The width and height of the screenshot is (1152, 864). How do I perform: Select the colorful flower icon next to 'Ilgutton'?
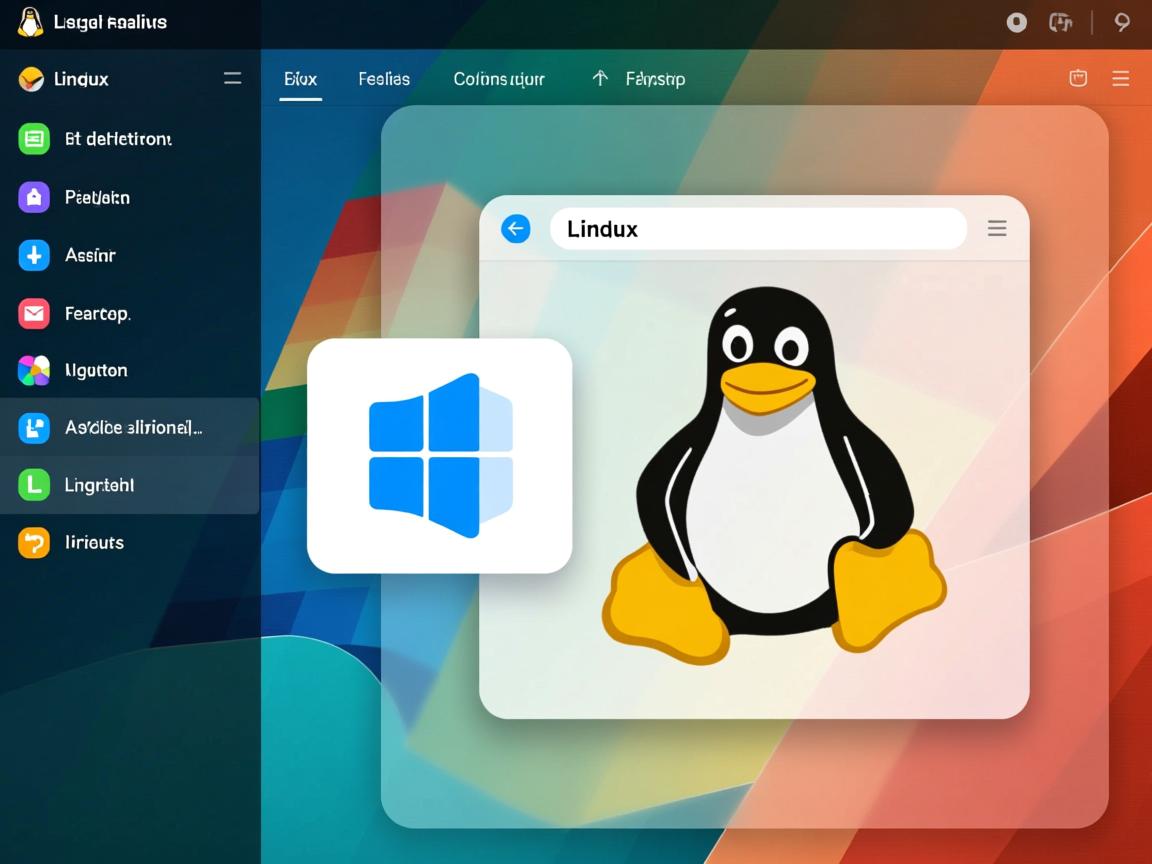pos(33,370)
